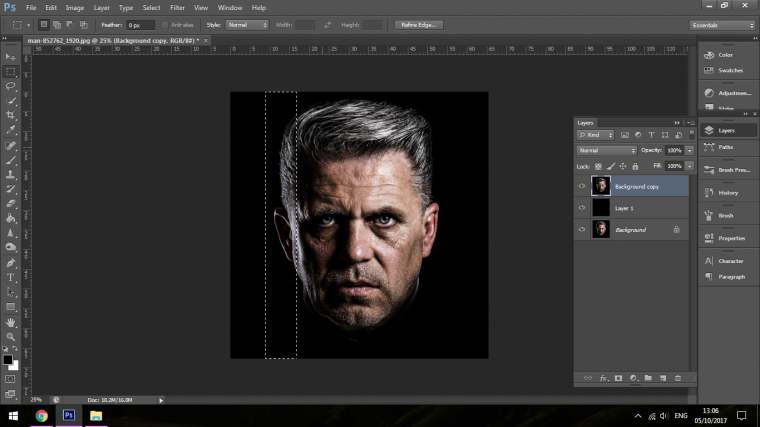Select the Eraser tool
The height and width of the screenshot is (427, 760).
coord(10,204)
